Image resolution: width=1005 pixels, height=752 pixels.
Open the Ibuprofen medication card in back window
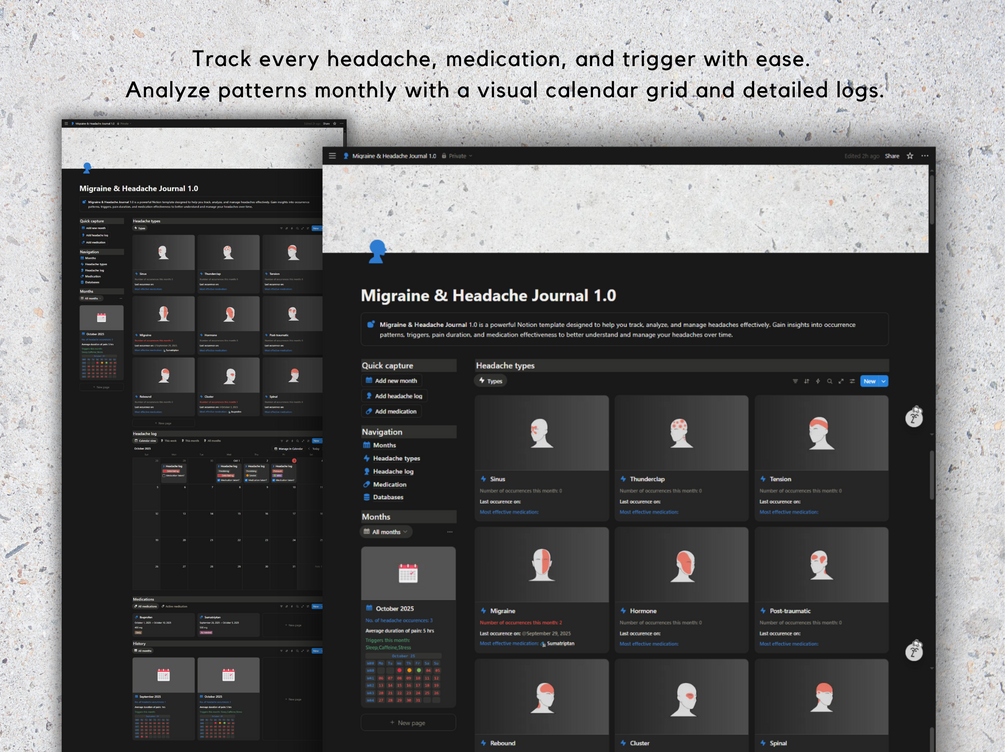point(163,624)
